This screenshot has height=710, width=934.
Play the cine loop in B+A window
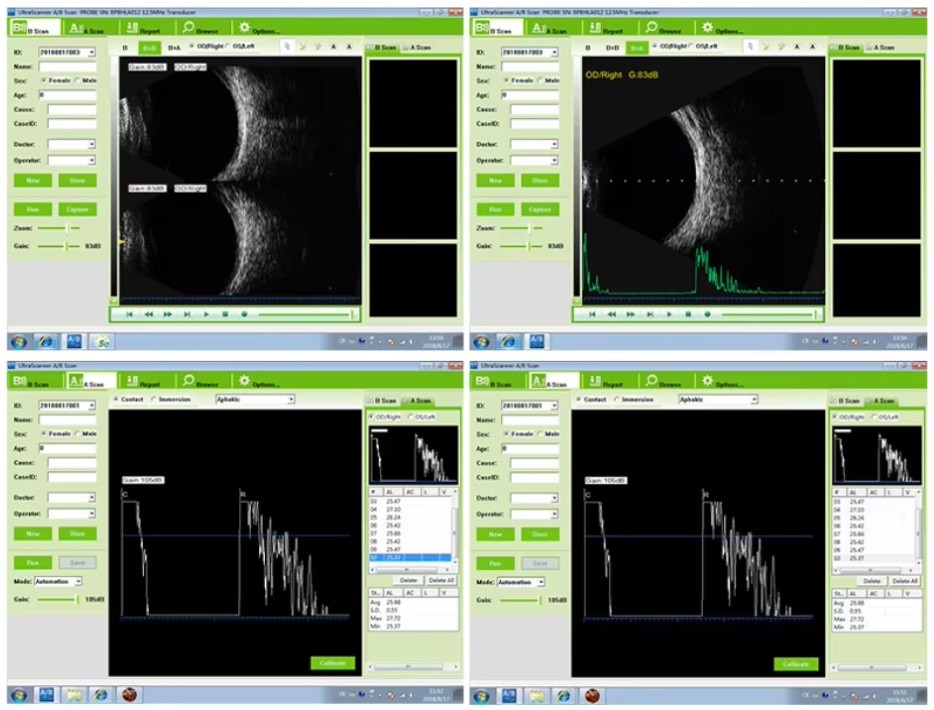click(669, 314)
